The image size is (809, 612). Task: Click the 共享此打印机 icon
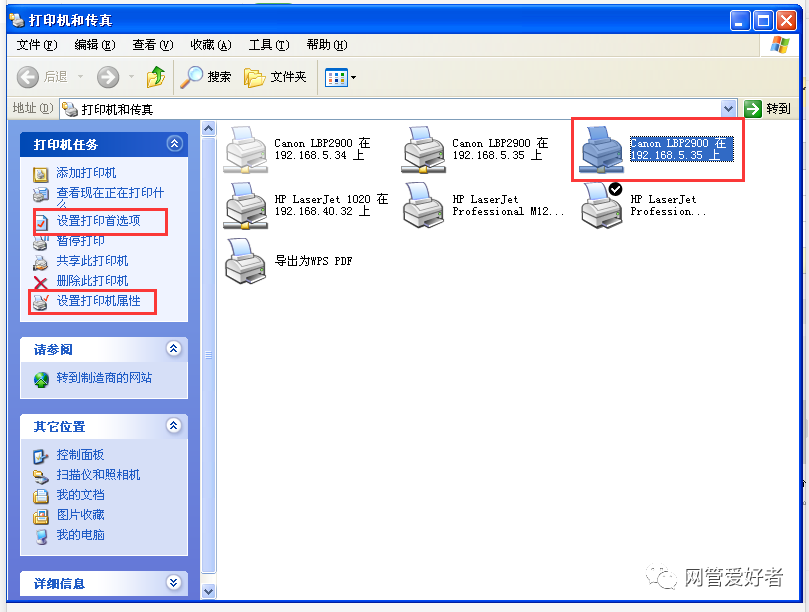click(x=41, y=262)
